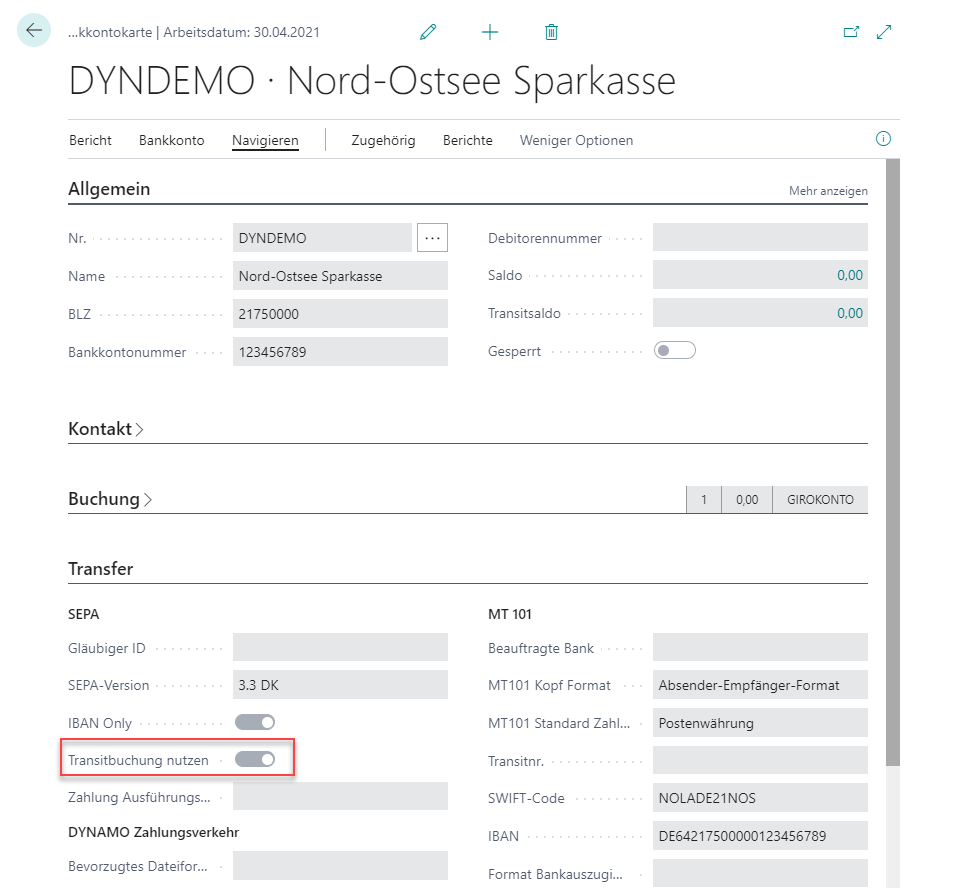Open the page in new window icon
The height and width of the screenshot is (888, 968).
(x=851, y=32)
